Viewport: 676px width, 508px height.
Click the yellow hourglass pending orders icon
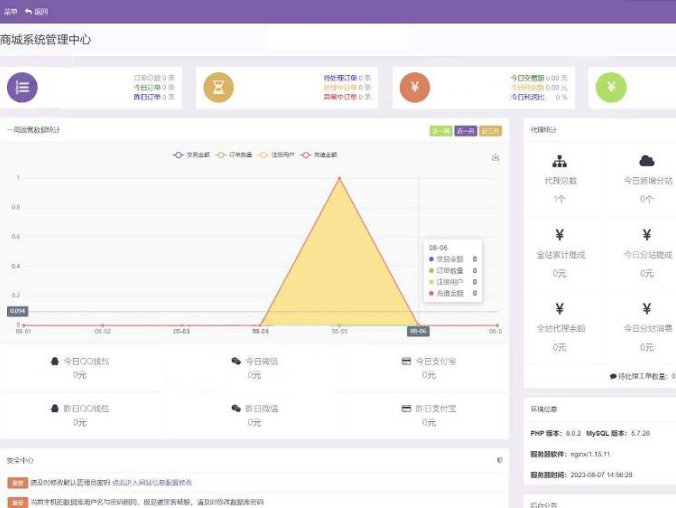pyautogui.click(x=219, y=88)
